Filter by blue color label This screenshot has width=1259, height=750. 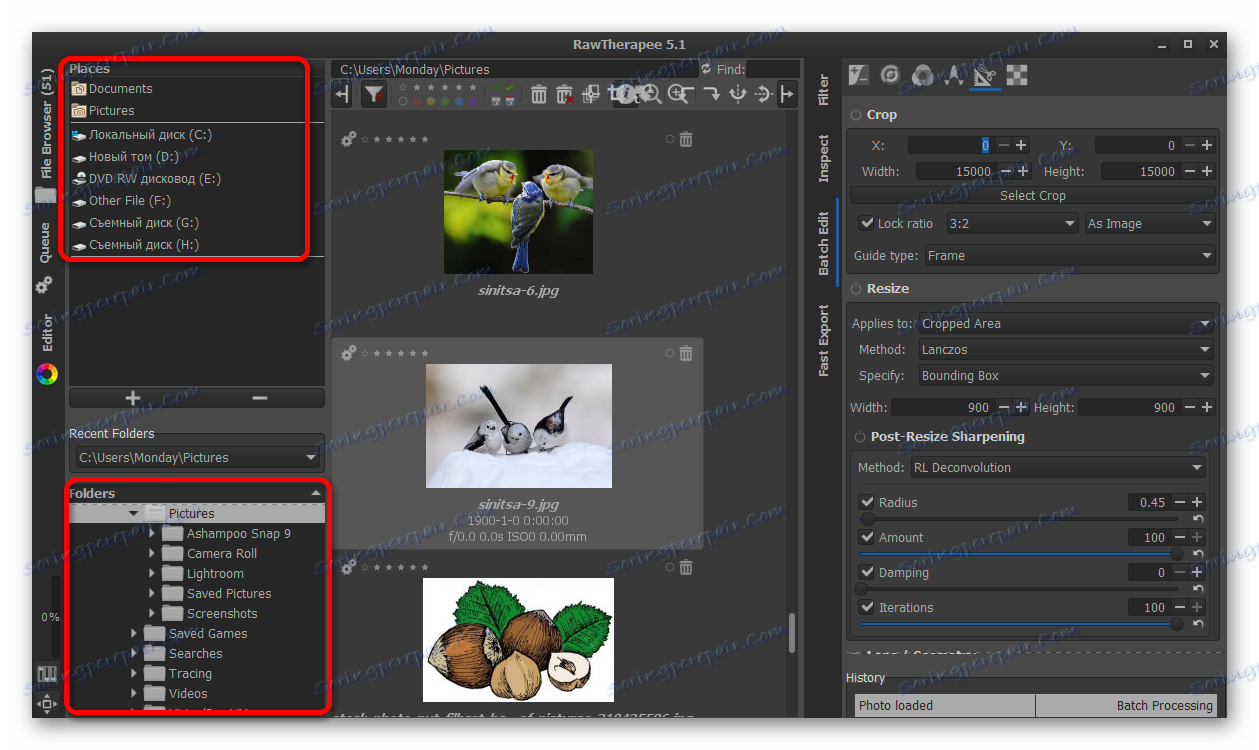pos(459,101)
